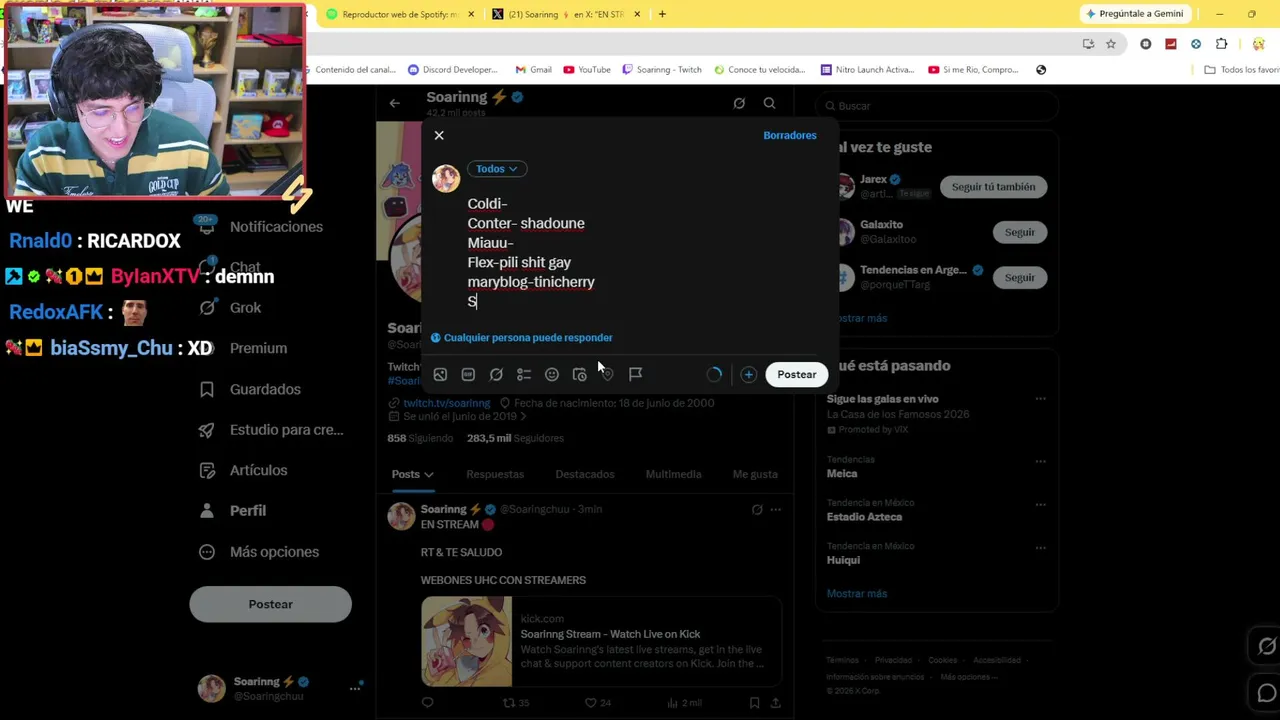Viewport: 1280px width, 720px height.
Task: Add a photo with the media icon
Action: [440, 374]
